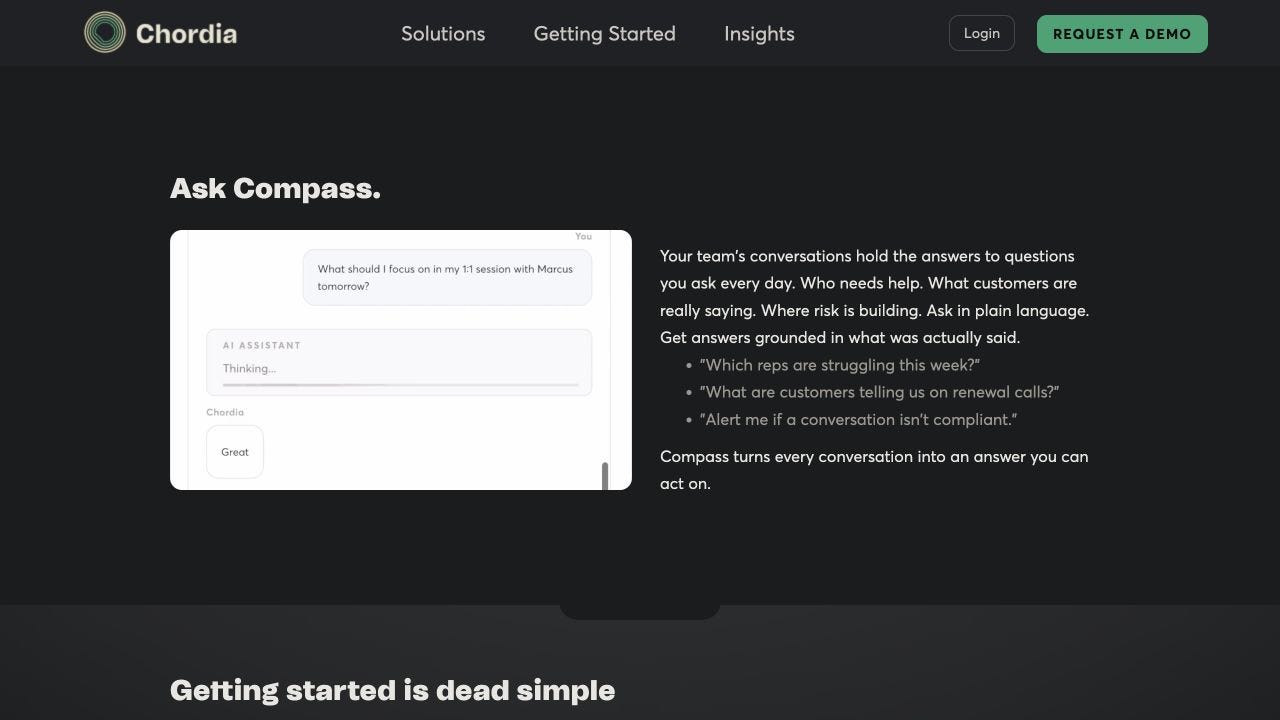Click the Marcus 1:1 session chat message
This screenshot has width=1280, height=720.
pos(447,278)
